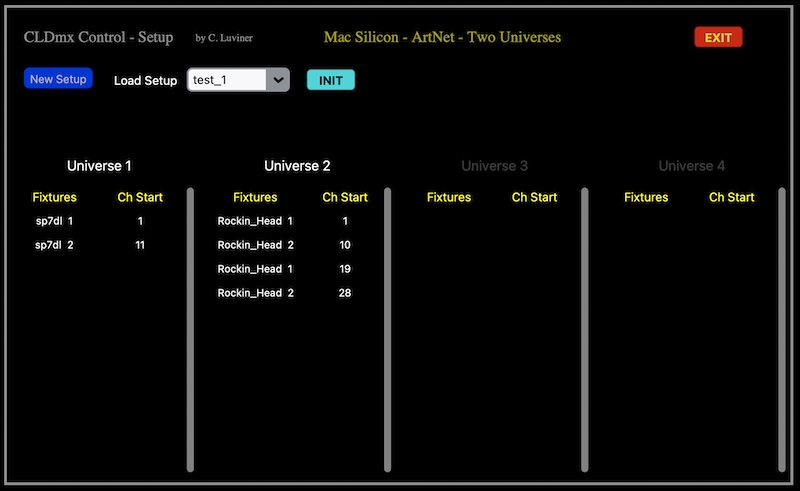
Task: Click channel start value 28 in Universe 2
Action: pos(345,293)
